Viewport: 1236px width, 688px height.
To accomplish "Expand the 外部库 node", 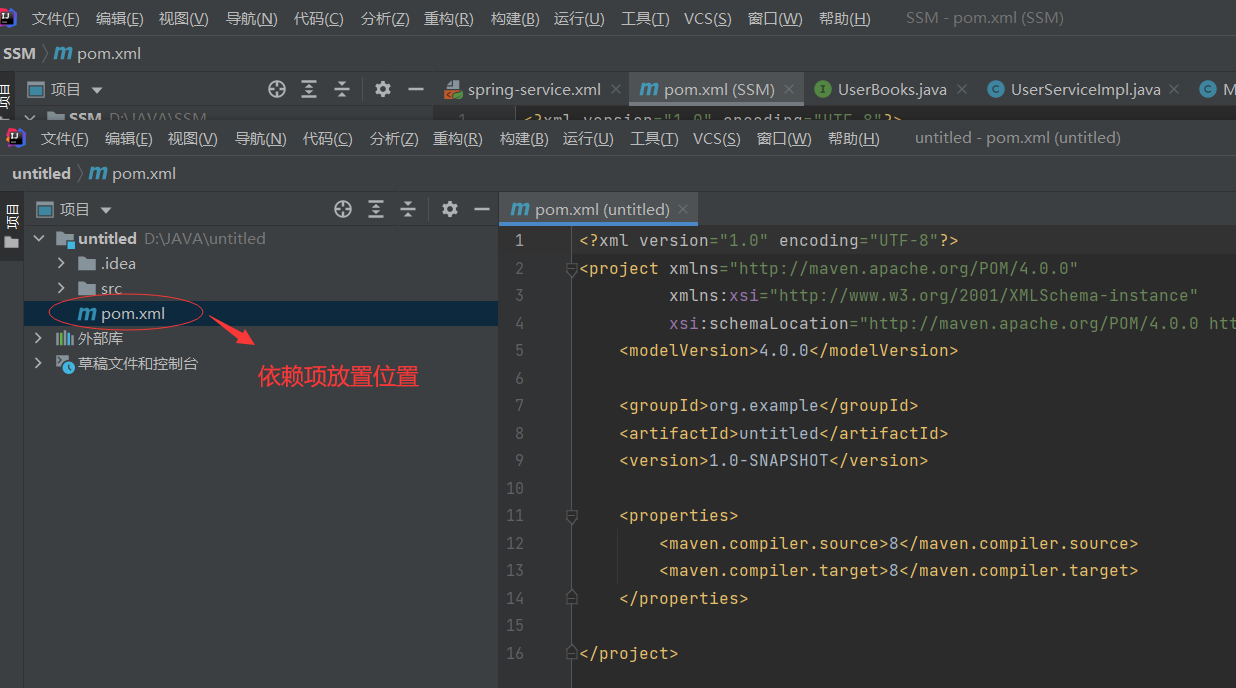I will tap(39, 338).
